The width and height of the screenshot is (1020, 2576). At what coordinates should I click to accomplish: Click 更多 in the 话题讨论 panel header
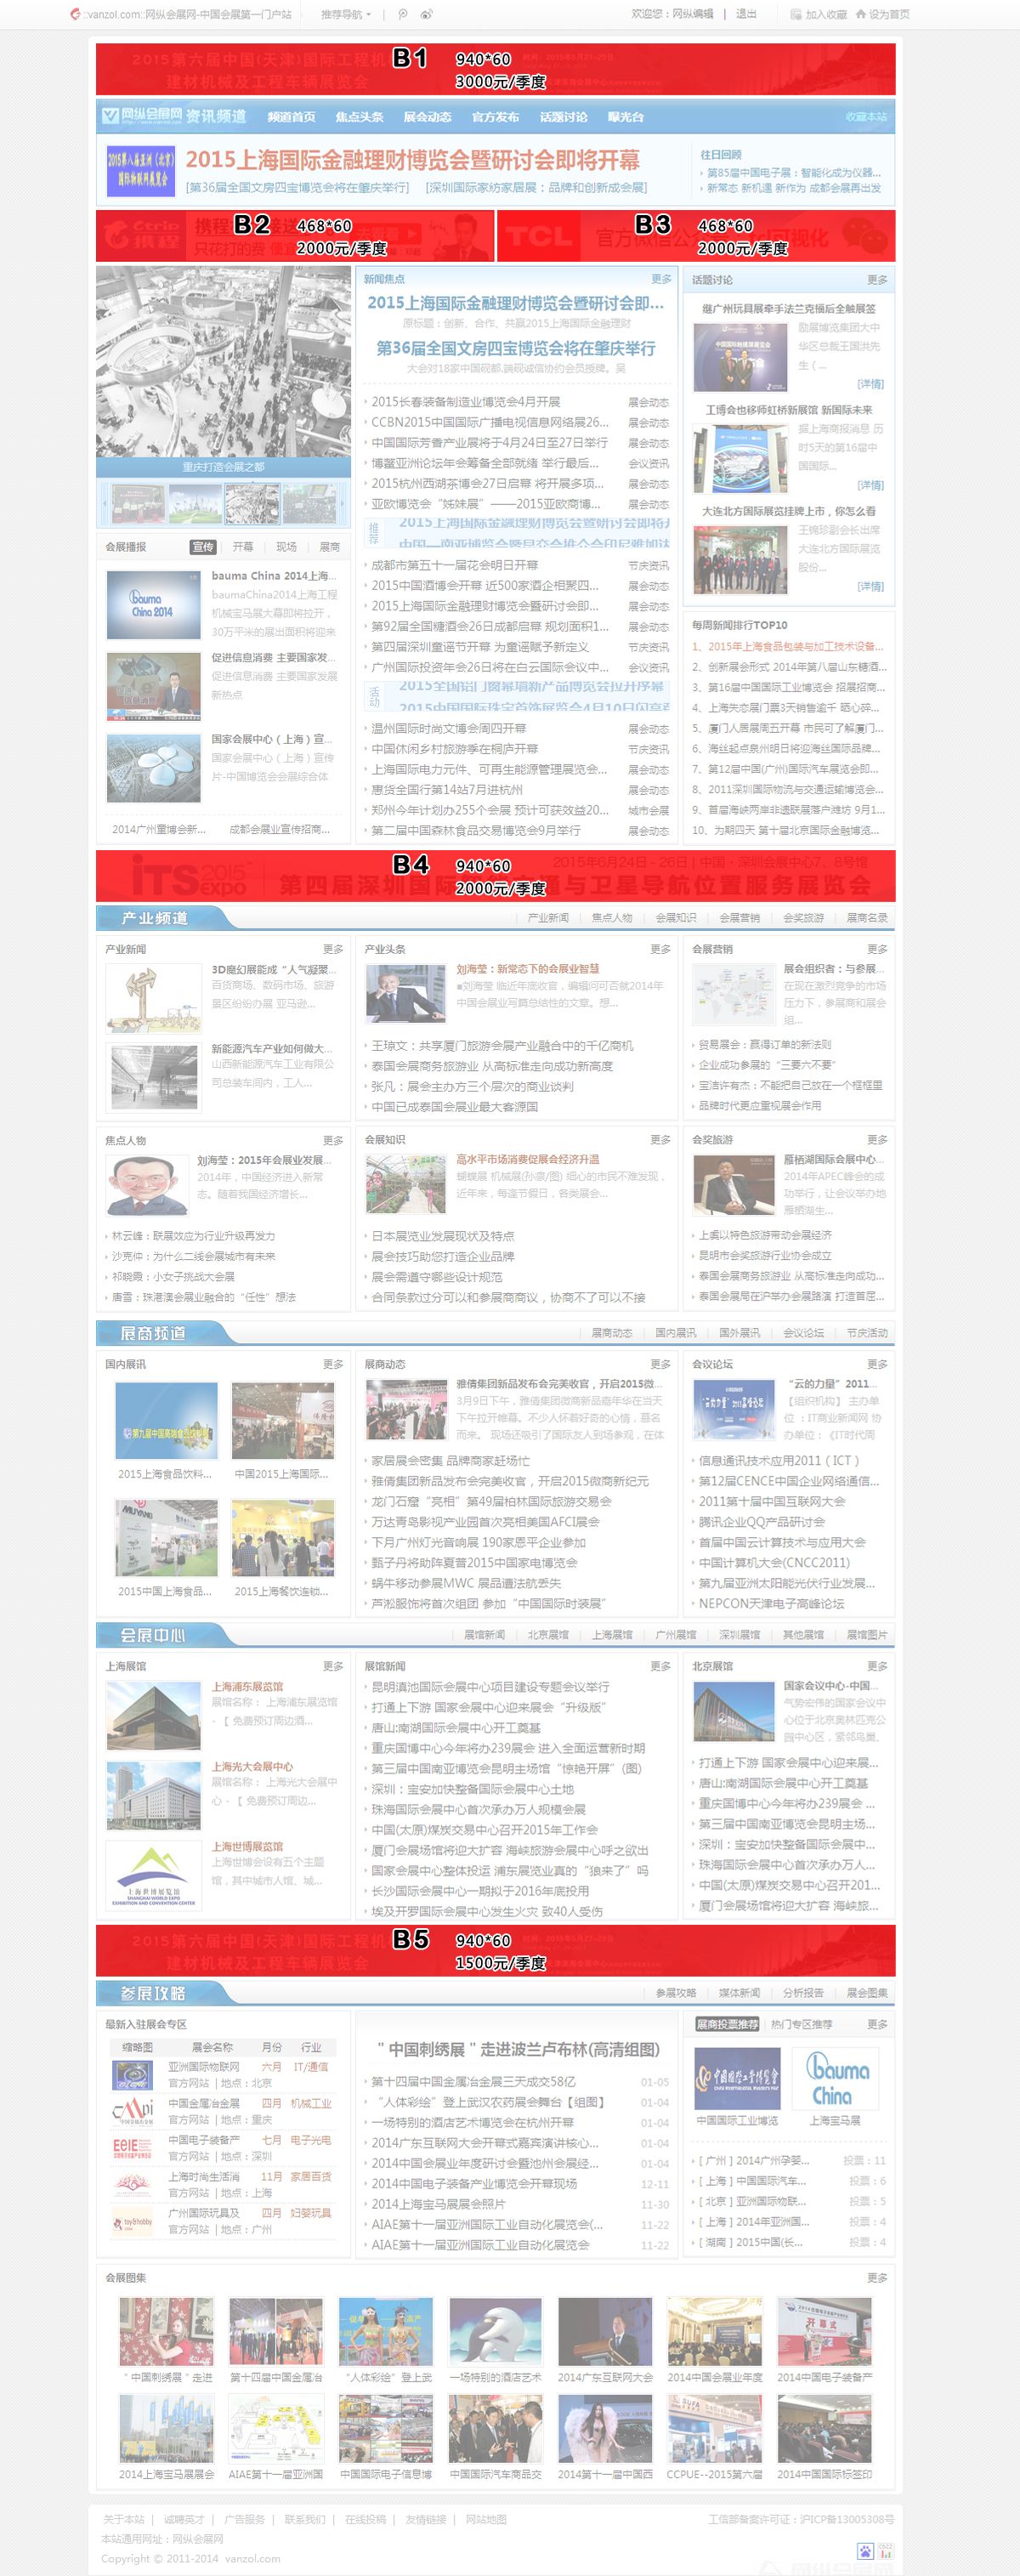coord(877,280)
